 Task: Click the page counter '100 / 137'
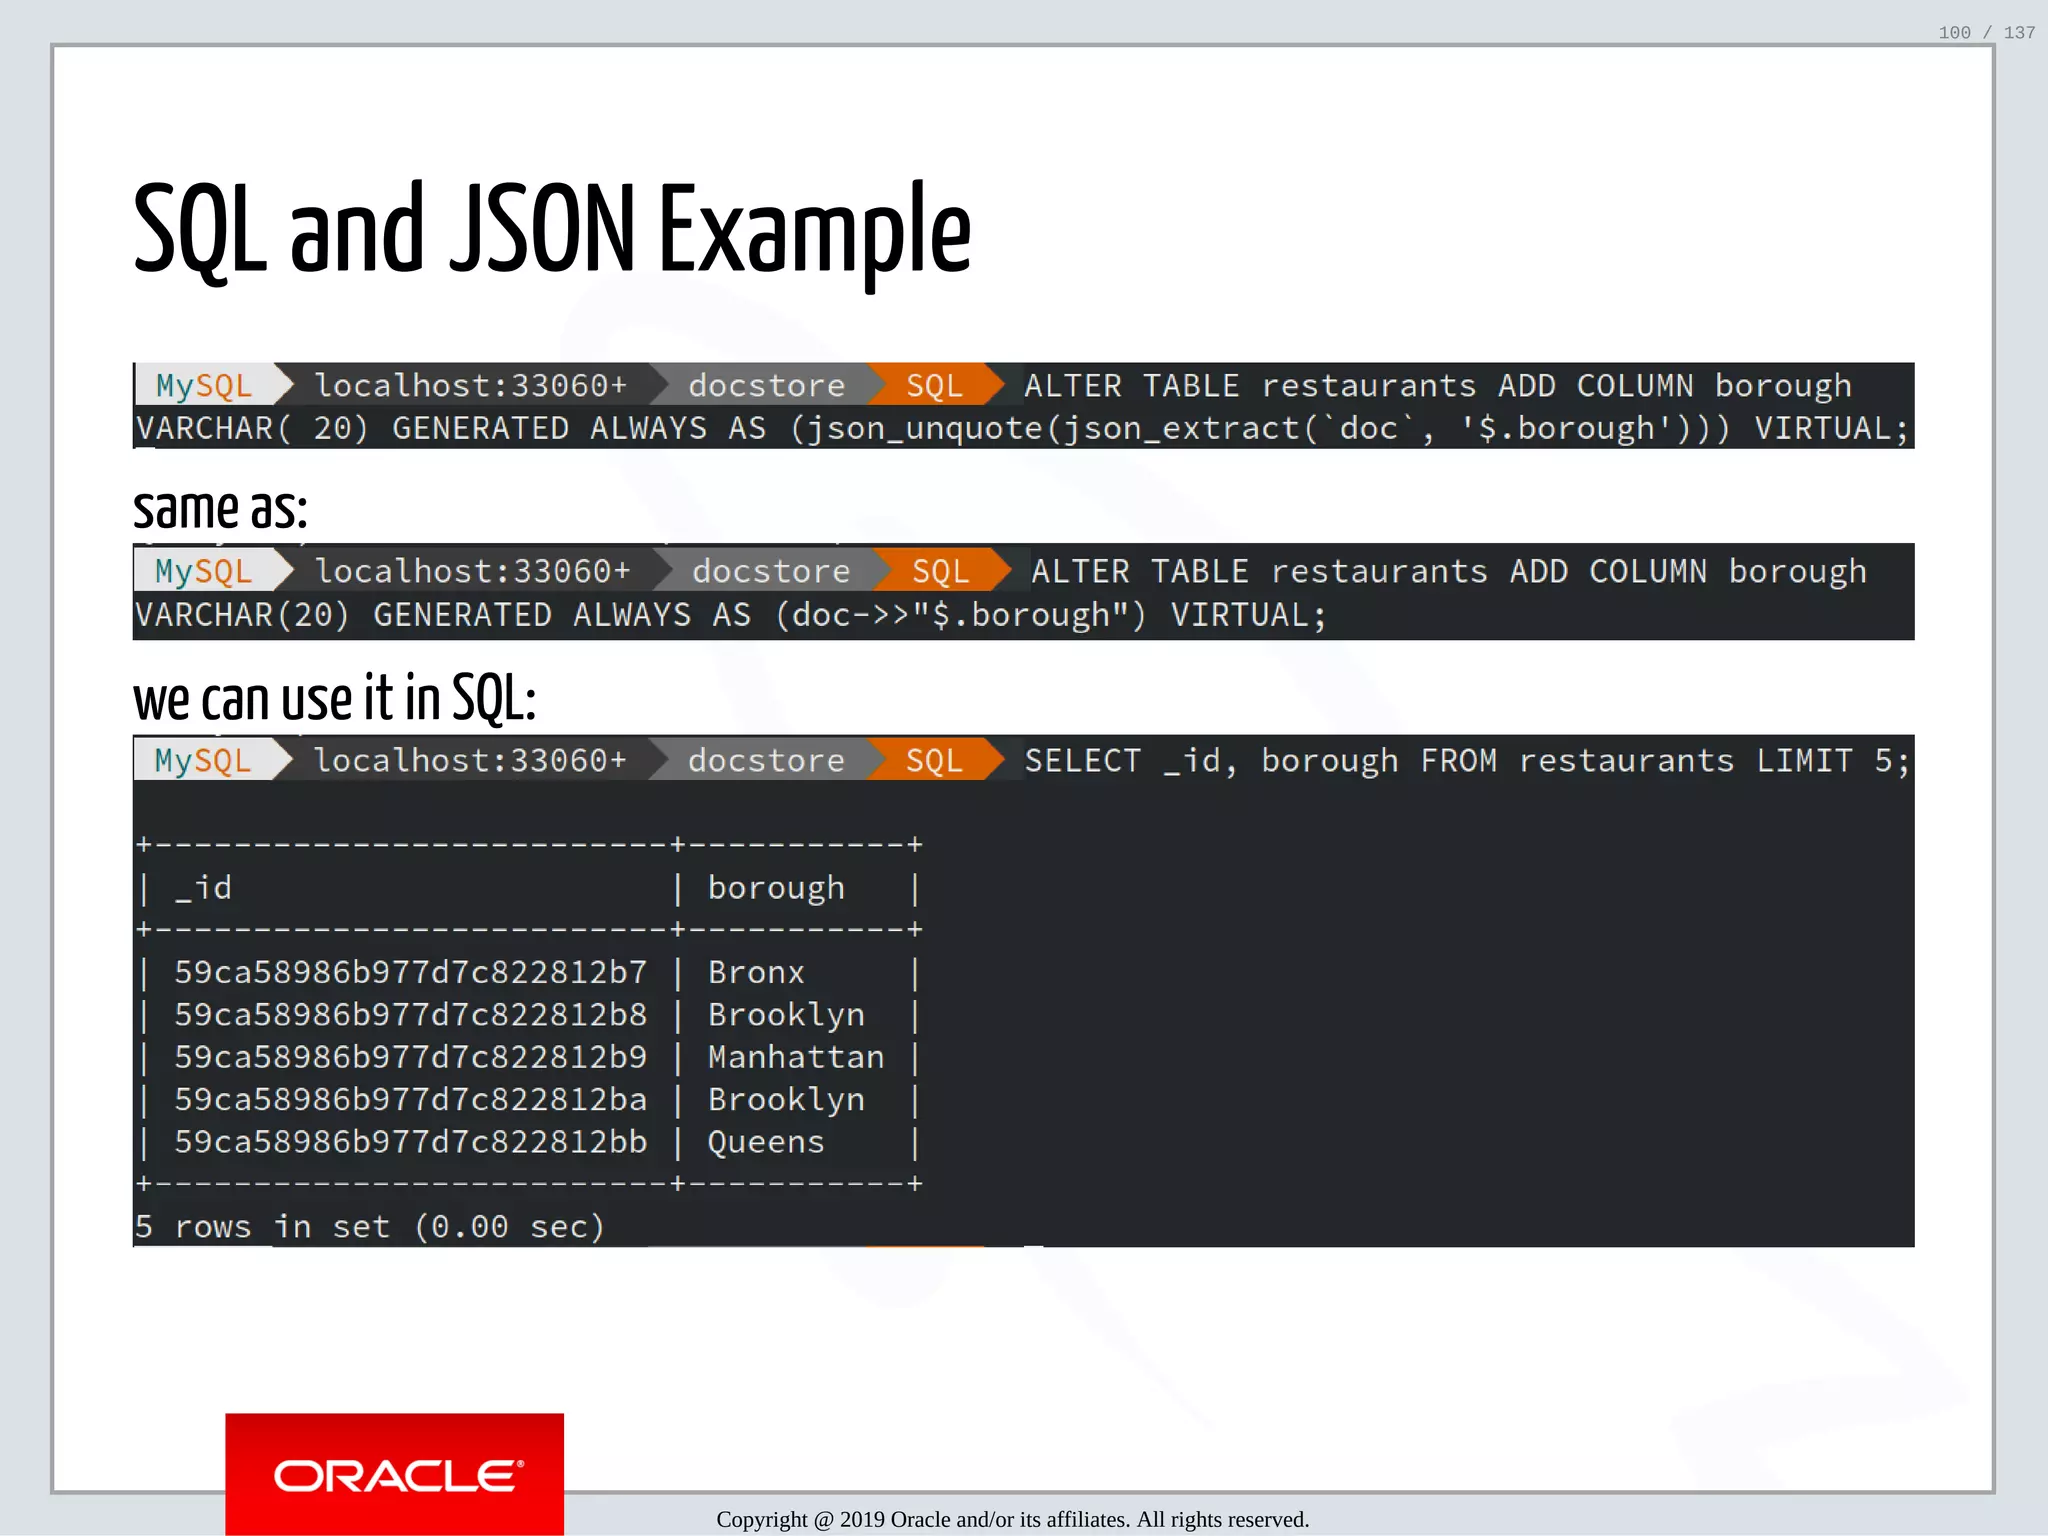[x=1986, y=33]
